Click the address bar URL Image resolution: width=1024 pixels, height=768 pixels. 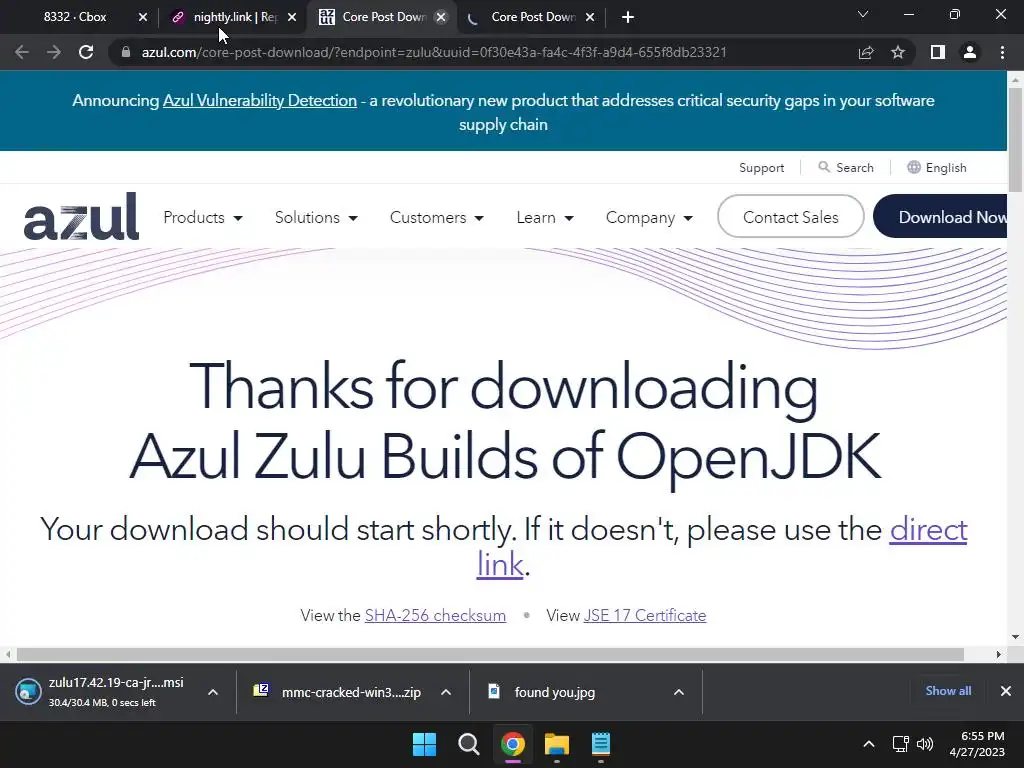point(434,52)
